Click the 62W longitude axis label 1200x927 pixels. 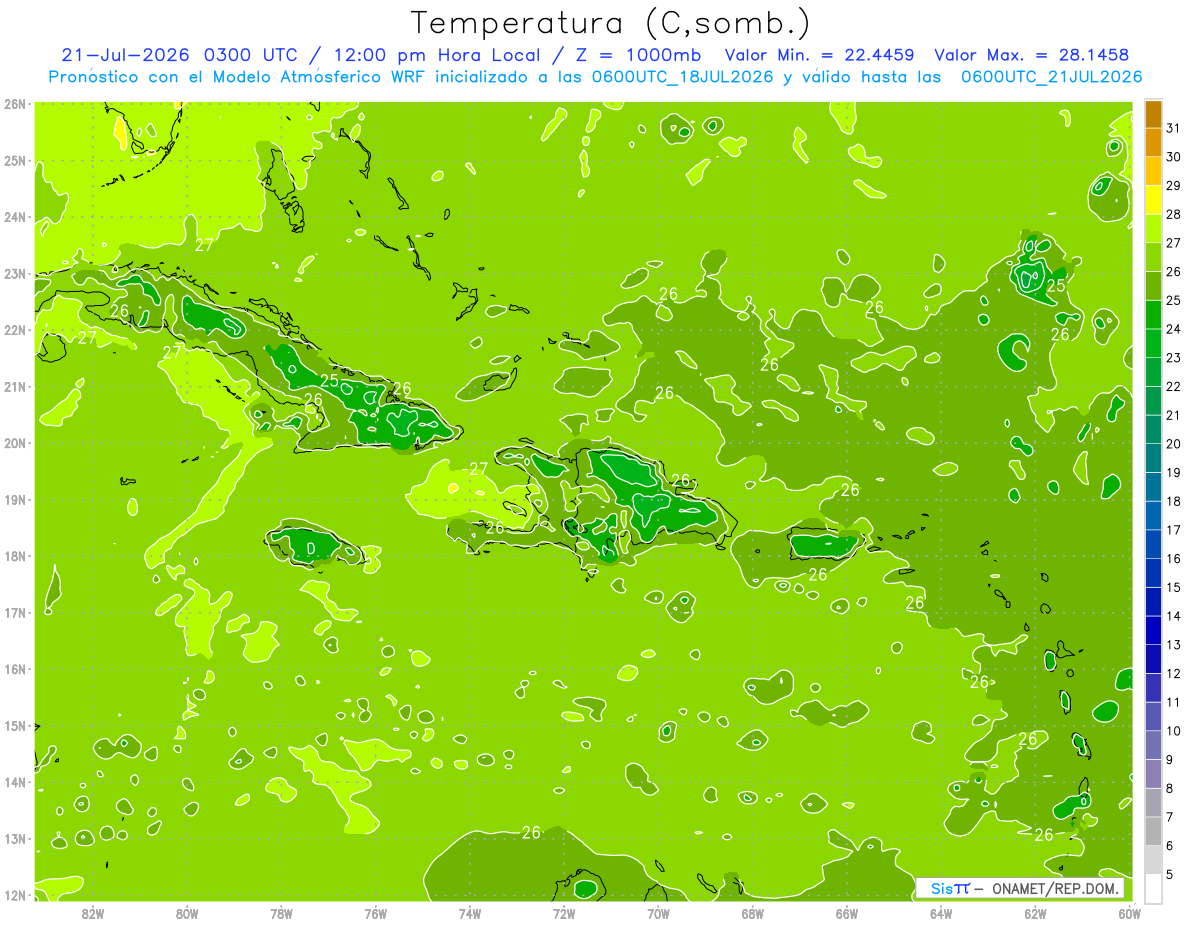pos(1035,913)
